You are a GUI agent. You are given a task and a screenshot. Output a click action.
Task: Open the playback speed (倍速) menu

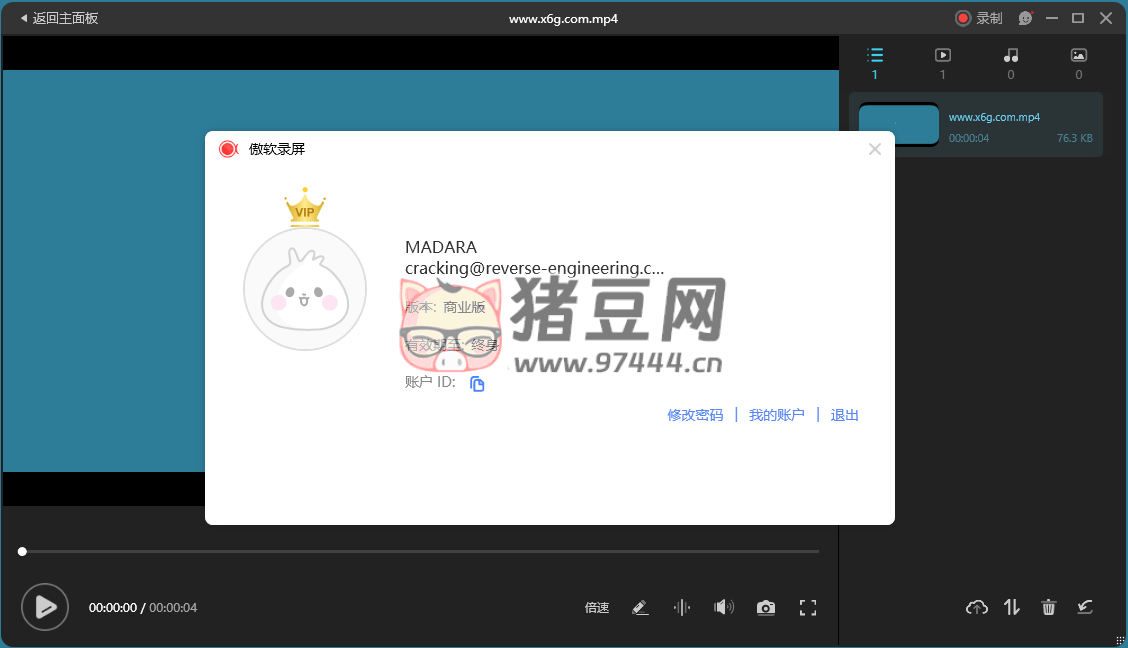(x=597, y=608)
